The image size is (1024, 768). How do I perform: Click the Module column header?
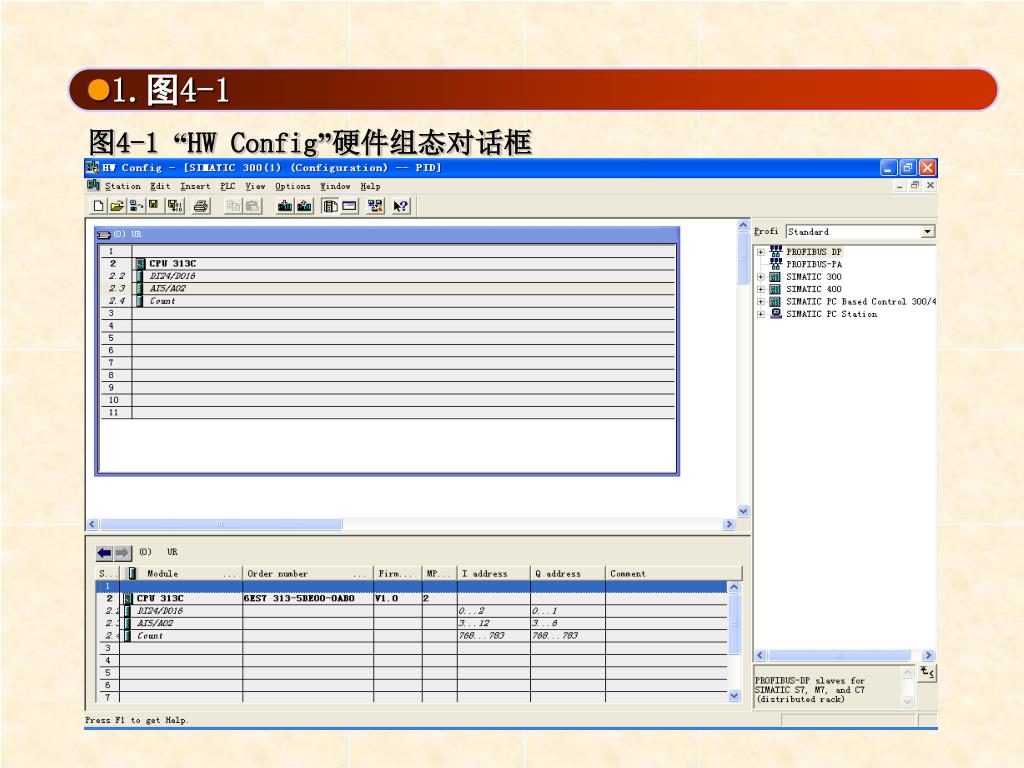click(x=182, y=573)
